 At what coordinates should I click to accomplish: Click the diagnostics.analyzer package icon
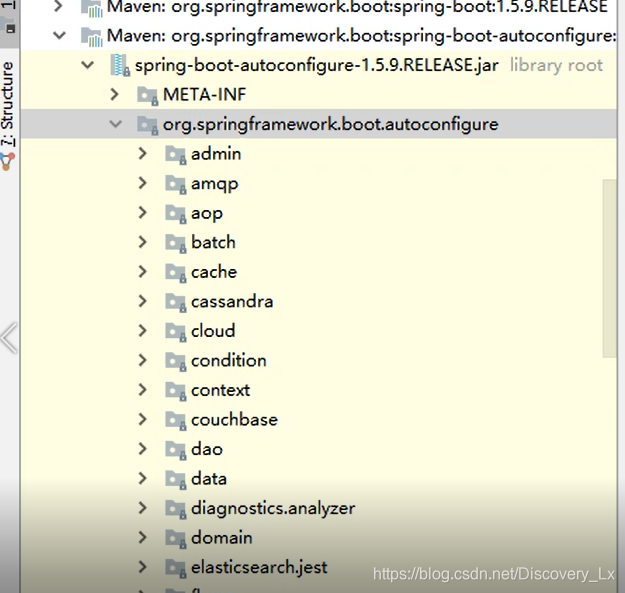coord(176,509)
